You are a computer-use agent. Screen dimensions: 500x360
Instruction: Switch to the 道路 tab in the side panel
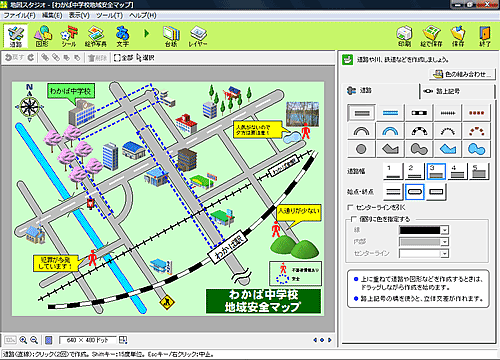pyautogui.click(x=381, y=91)
